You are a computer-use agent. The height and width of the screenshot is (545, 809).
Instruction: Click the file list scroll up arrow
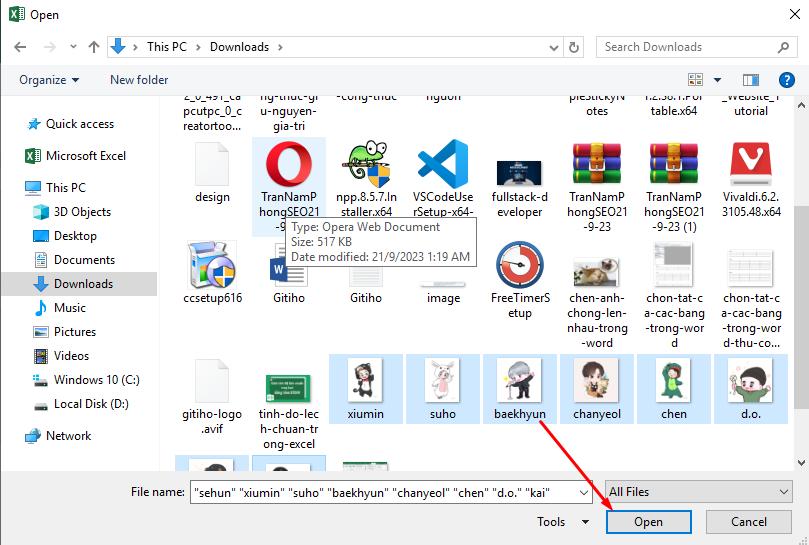click(801, 105)
